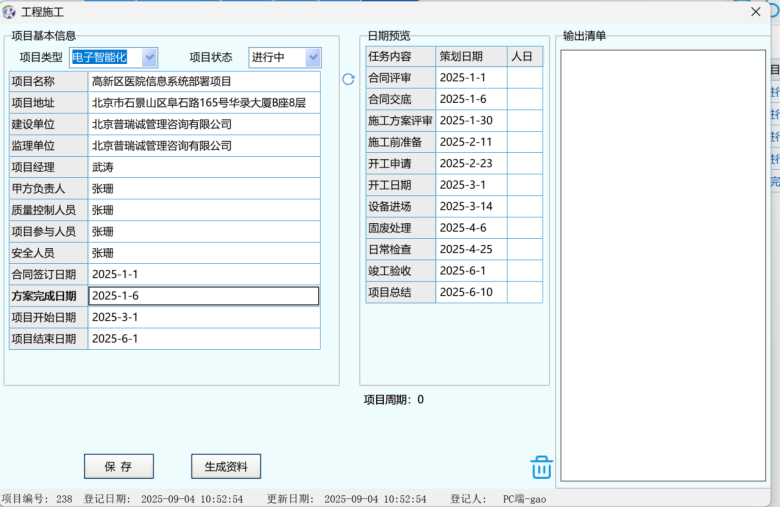This screenshot has height=508, width=781.
Task: Click the 建设单位 value field
Action: (204, 125)
